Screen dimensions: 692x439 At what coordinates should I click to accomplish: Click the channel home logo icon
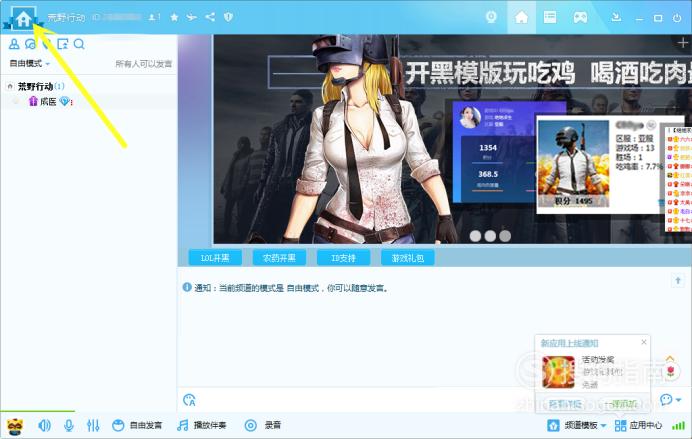tap(23, 18)
